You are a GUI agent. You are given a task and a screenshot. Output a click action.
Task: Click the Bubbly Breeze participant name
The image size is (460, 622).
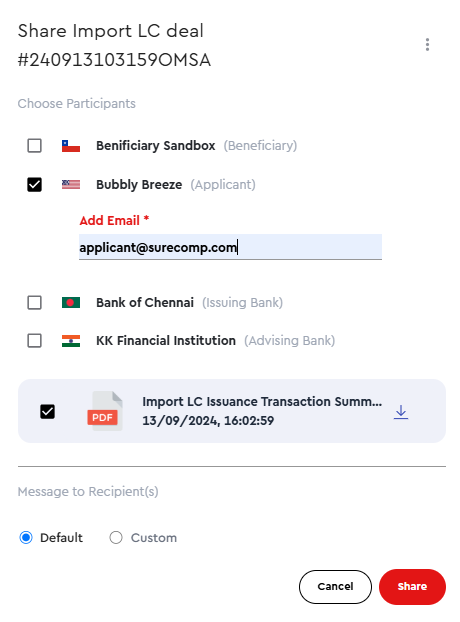[139, 184]
